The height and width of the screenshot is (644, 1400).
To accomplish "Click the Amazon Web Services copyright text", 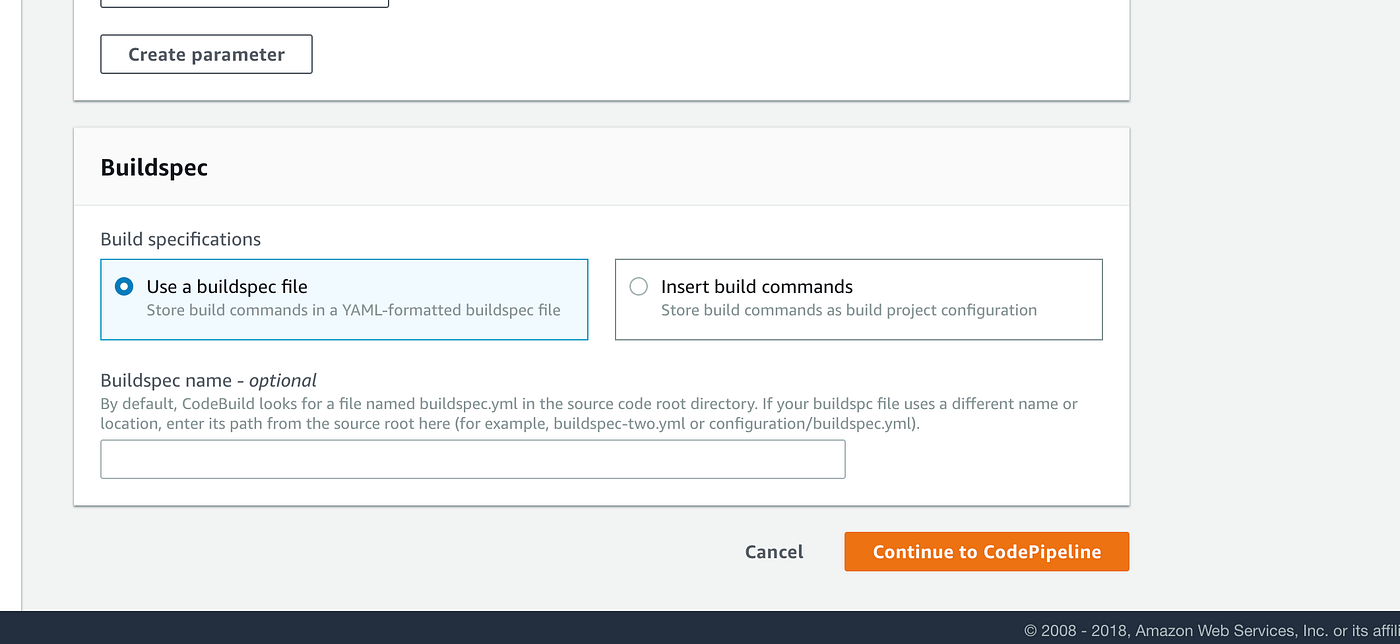I will [x=1212, y=630].
